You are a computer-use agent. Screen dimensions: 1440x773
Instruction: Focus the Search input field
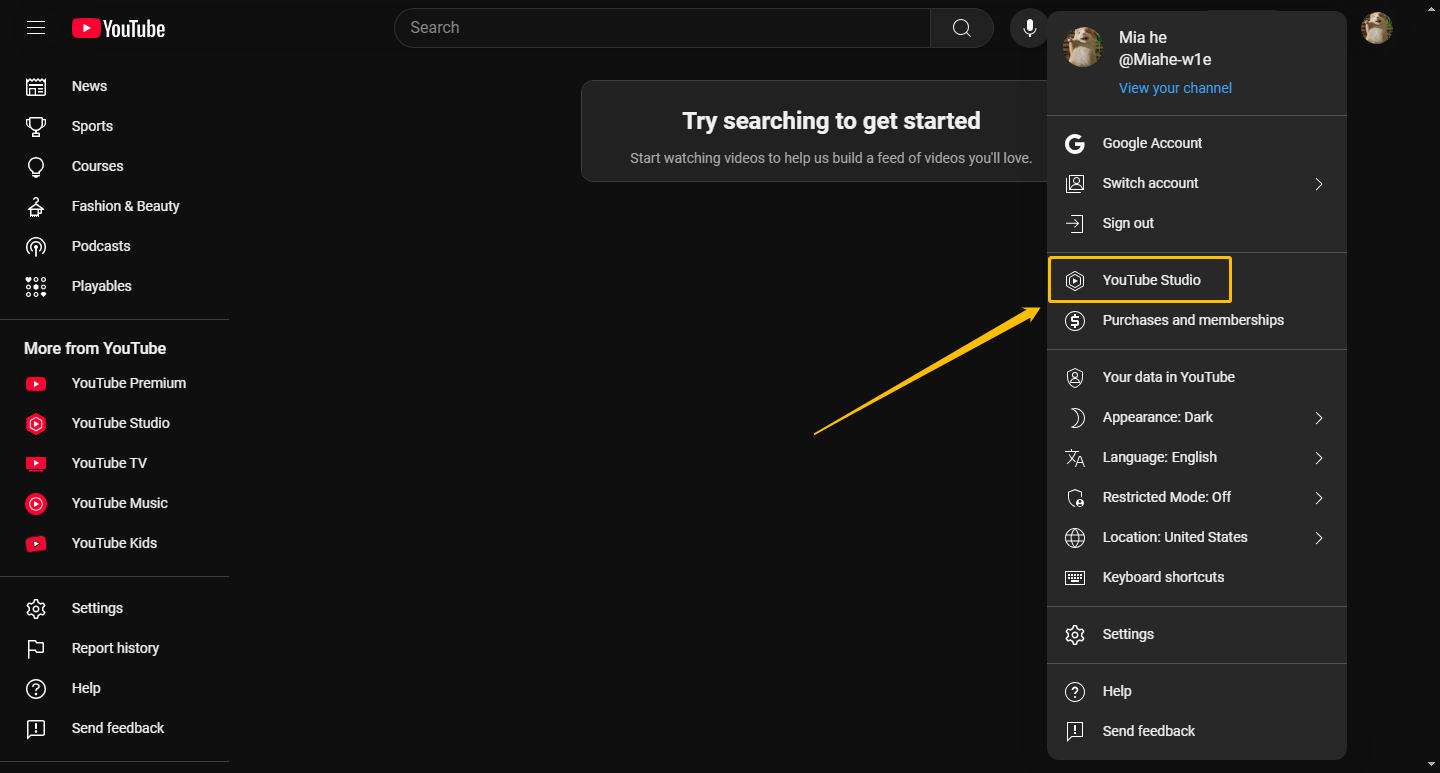point(662,28)
